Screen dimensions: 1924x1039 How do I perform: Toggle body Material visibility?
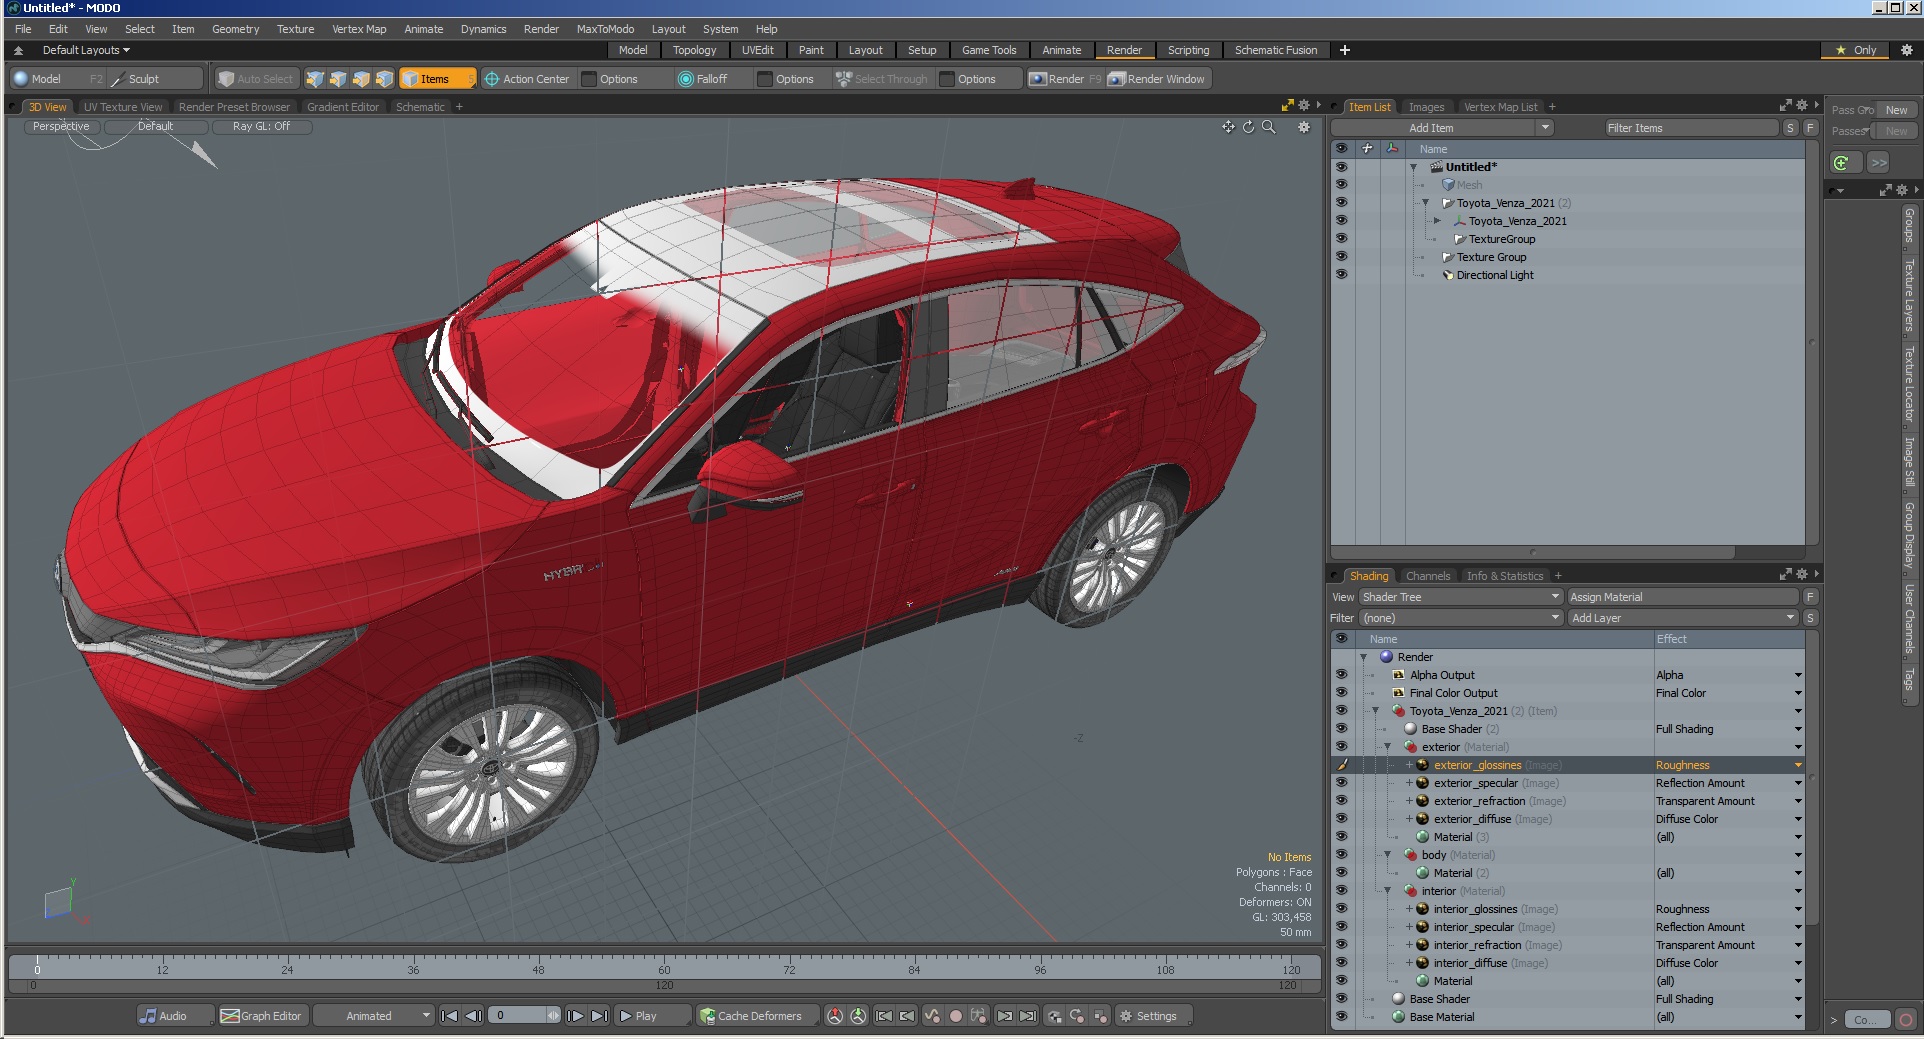1341,855
